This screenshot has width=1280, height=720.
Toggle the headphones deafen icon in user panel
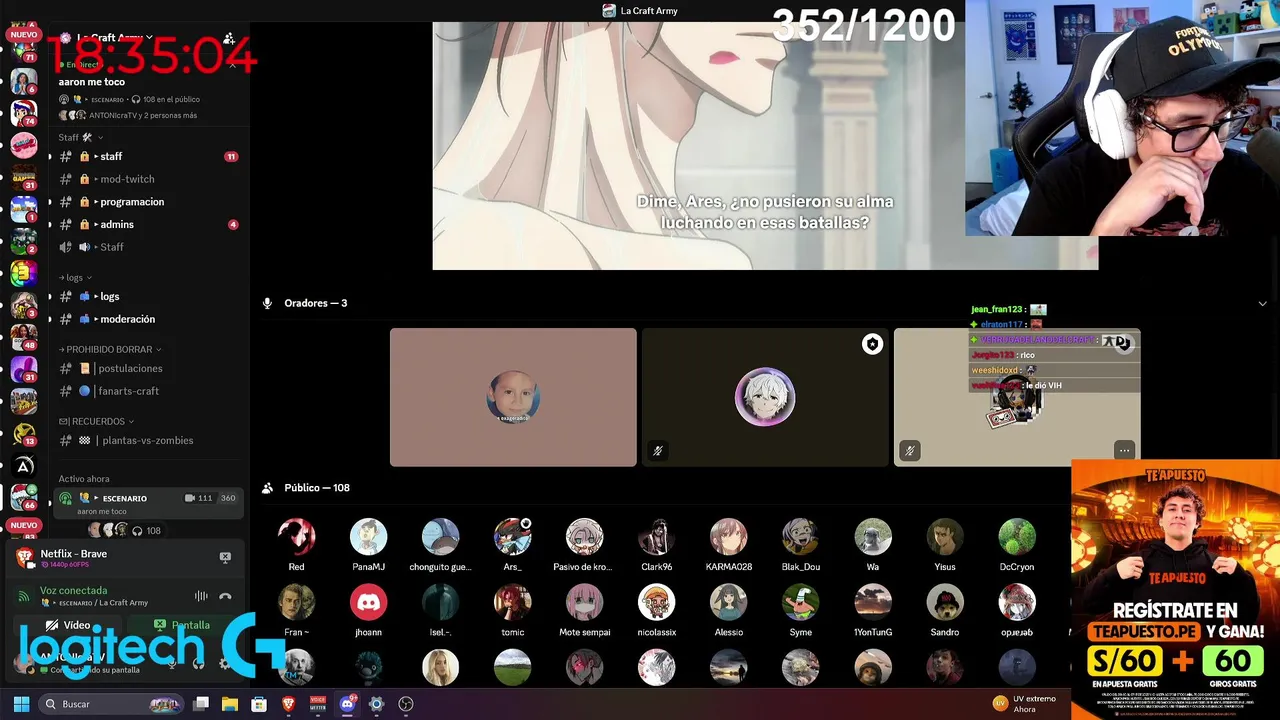click(x=198, y=663)
